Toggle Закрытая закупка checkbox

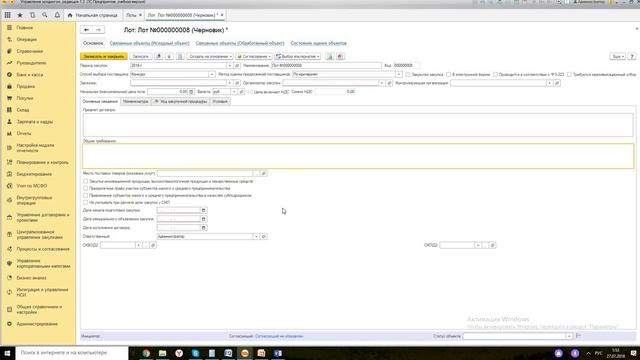click(x=407, y=74)
